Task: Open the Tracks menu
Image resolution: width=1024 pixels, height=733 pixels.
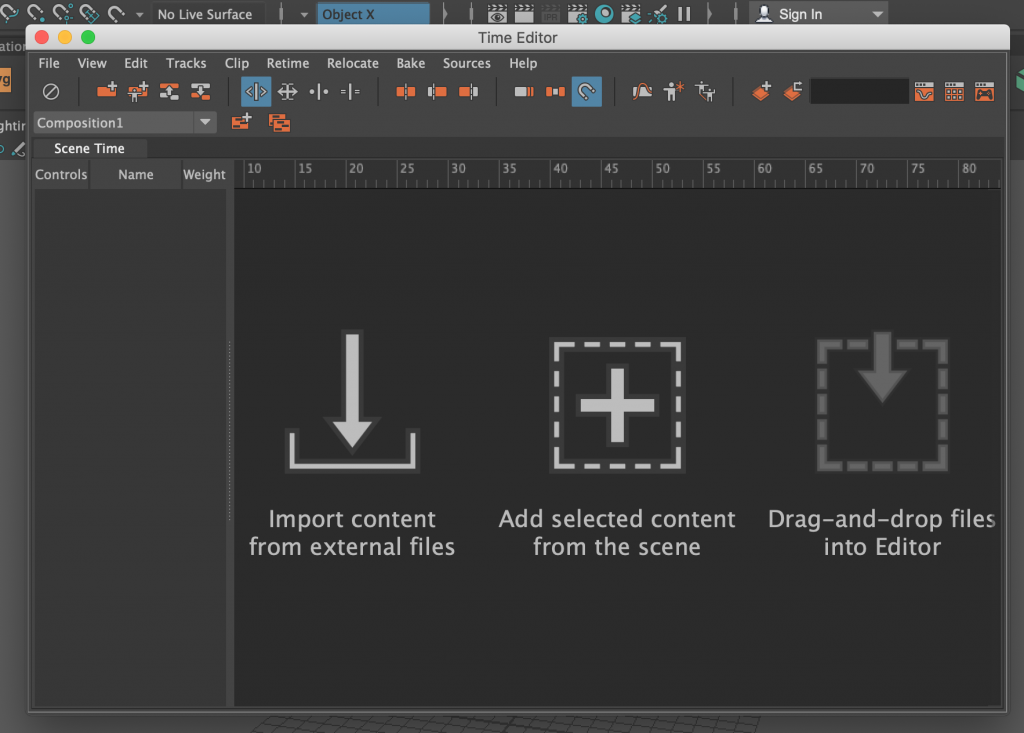Action: 186,63
